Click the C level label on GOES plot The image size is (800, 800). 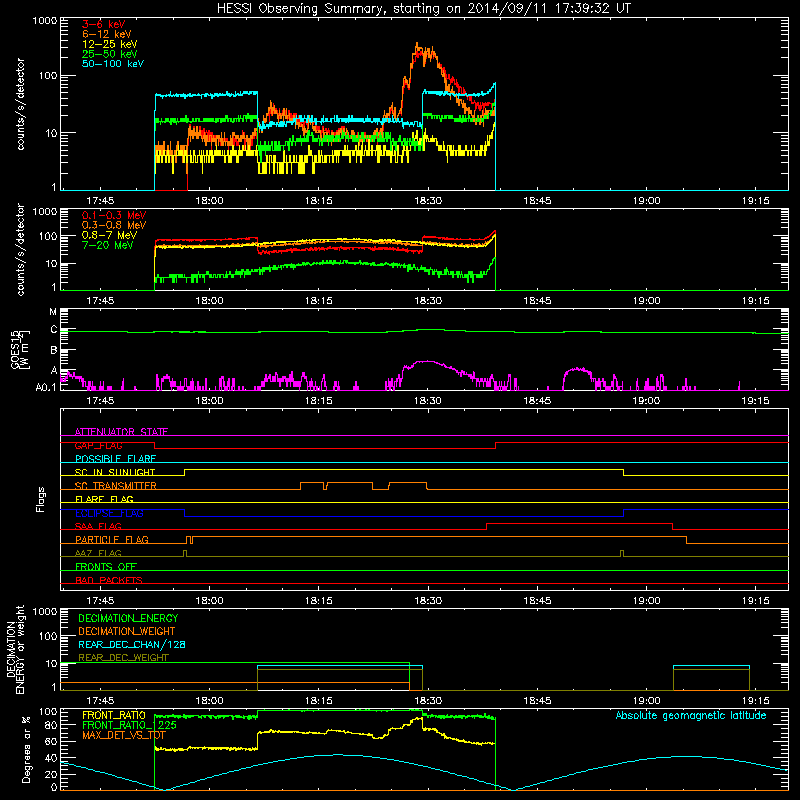click(x=54, y=330)
